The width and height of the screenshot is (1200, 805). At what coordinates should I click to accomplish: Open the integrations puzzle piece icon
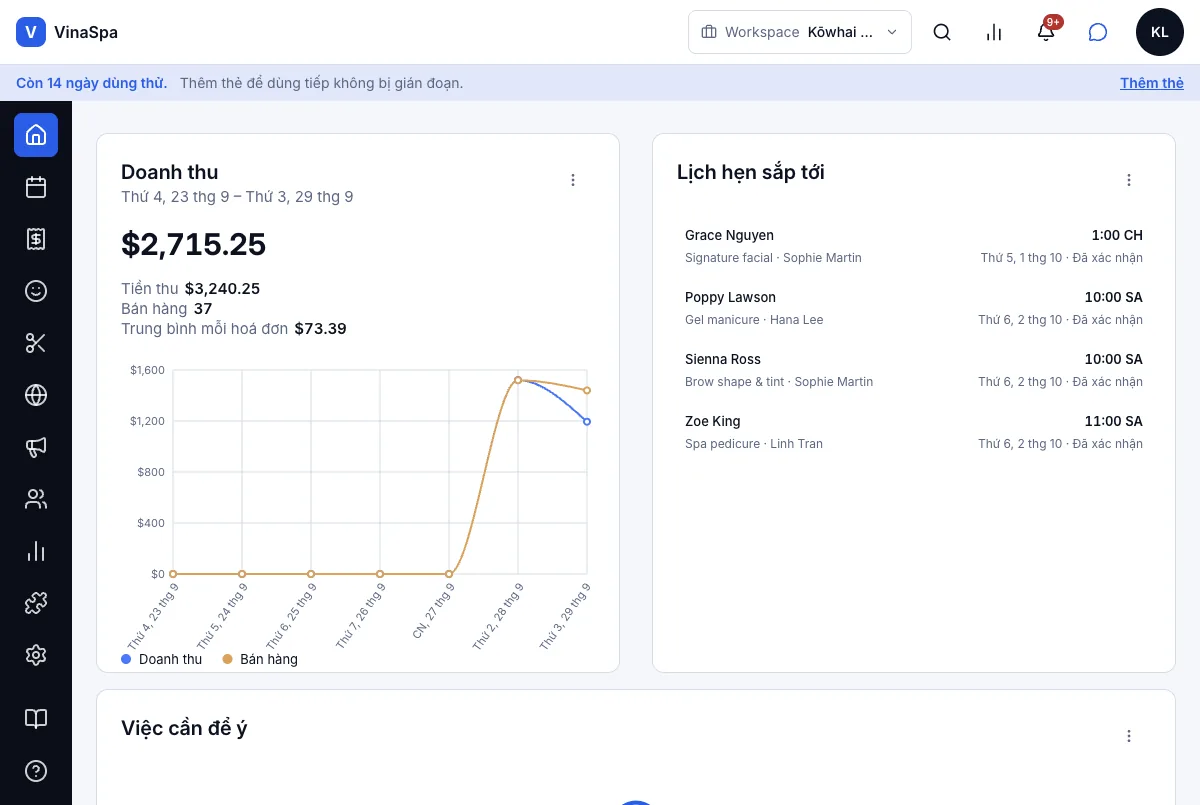click(x=36, y=603)
